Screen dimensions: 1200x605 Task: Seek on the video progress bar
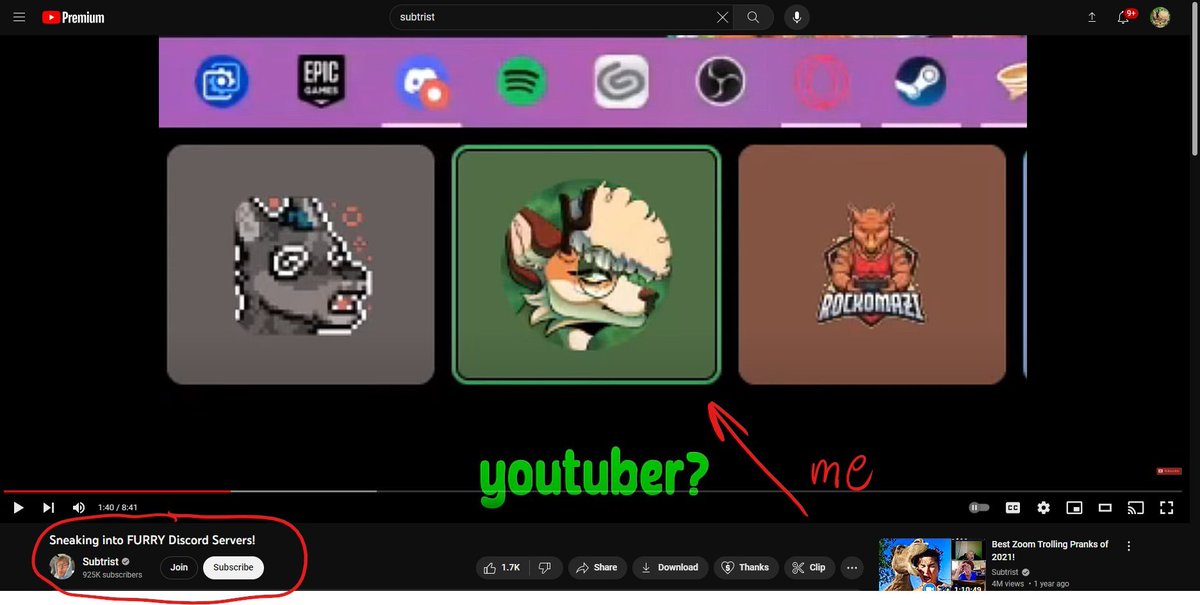click(x=594, y=491)
